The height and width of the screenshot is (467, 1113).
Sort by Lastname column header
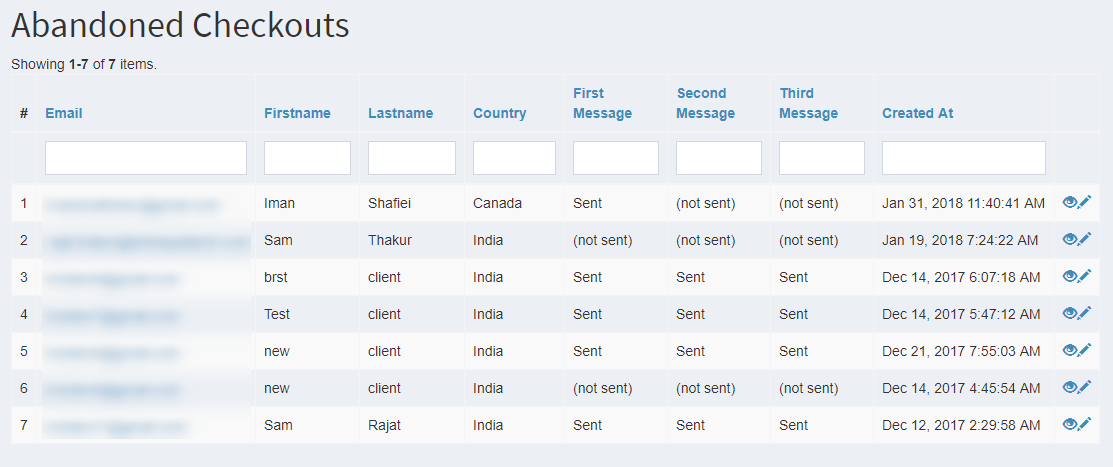pos(400,113)
